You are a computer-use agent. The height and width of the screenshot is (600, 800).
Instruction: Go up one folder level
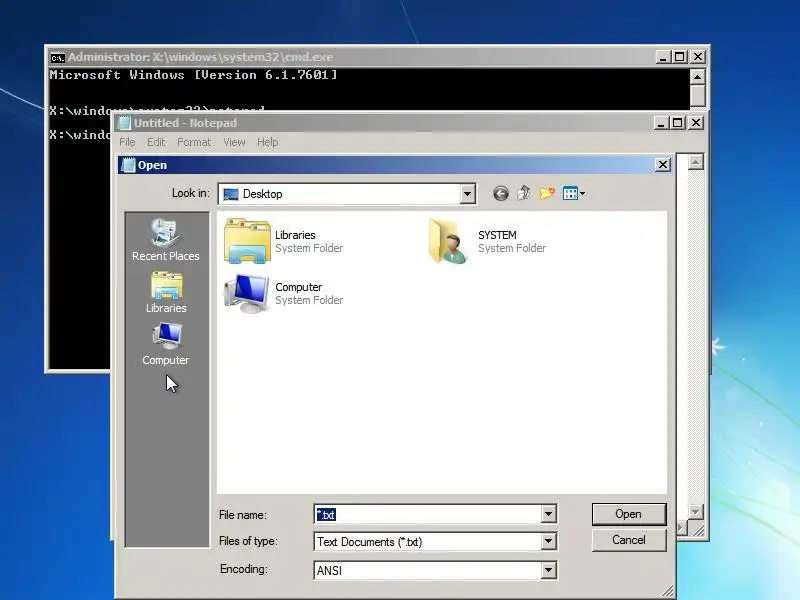523,193
